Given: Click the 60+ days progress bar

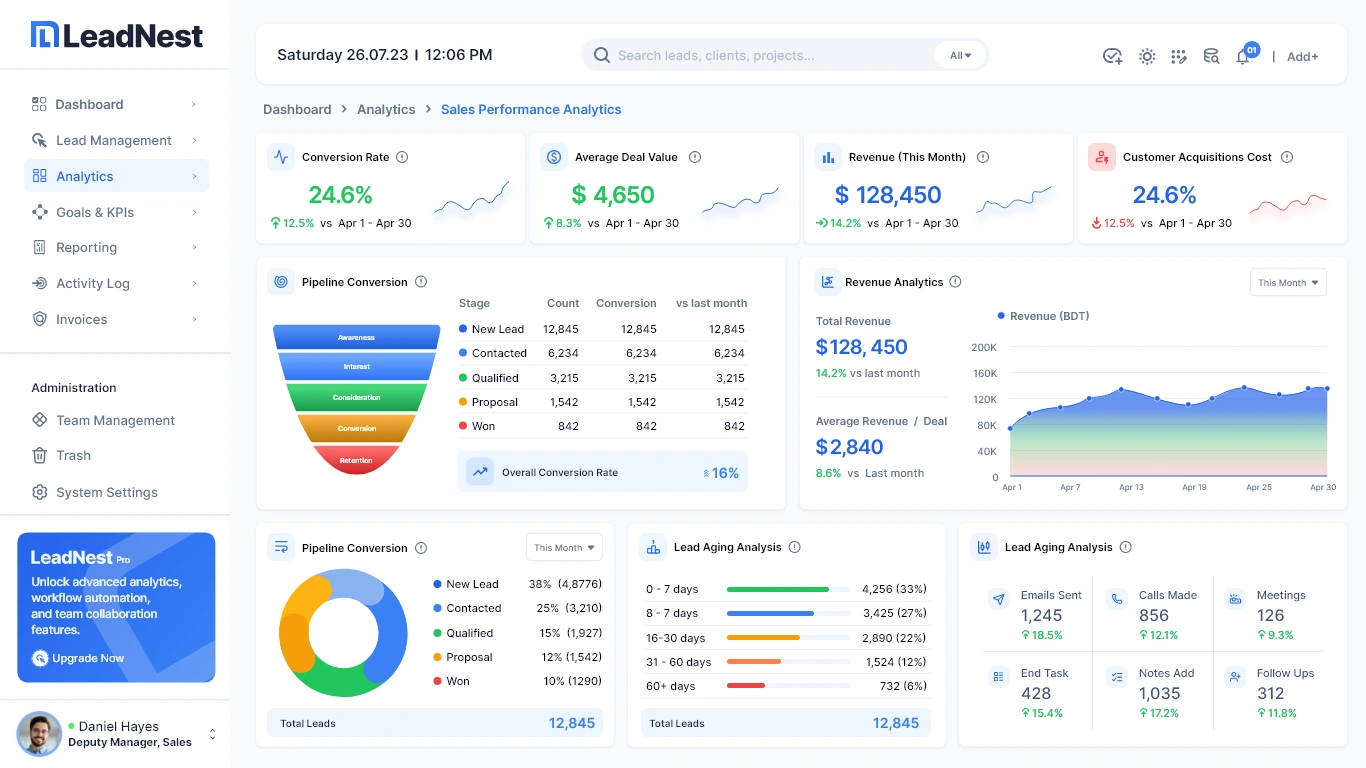Looking at the screenshot, I should pos(788,686).
